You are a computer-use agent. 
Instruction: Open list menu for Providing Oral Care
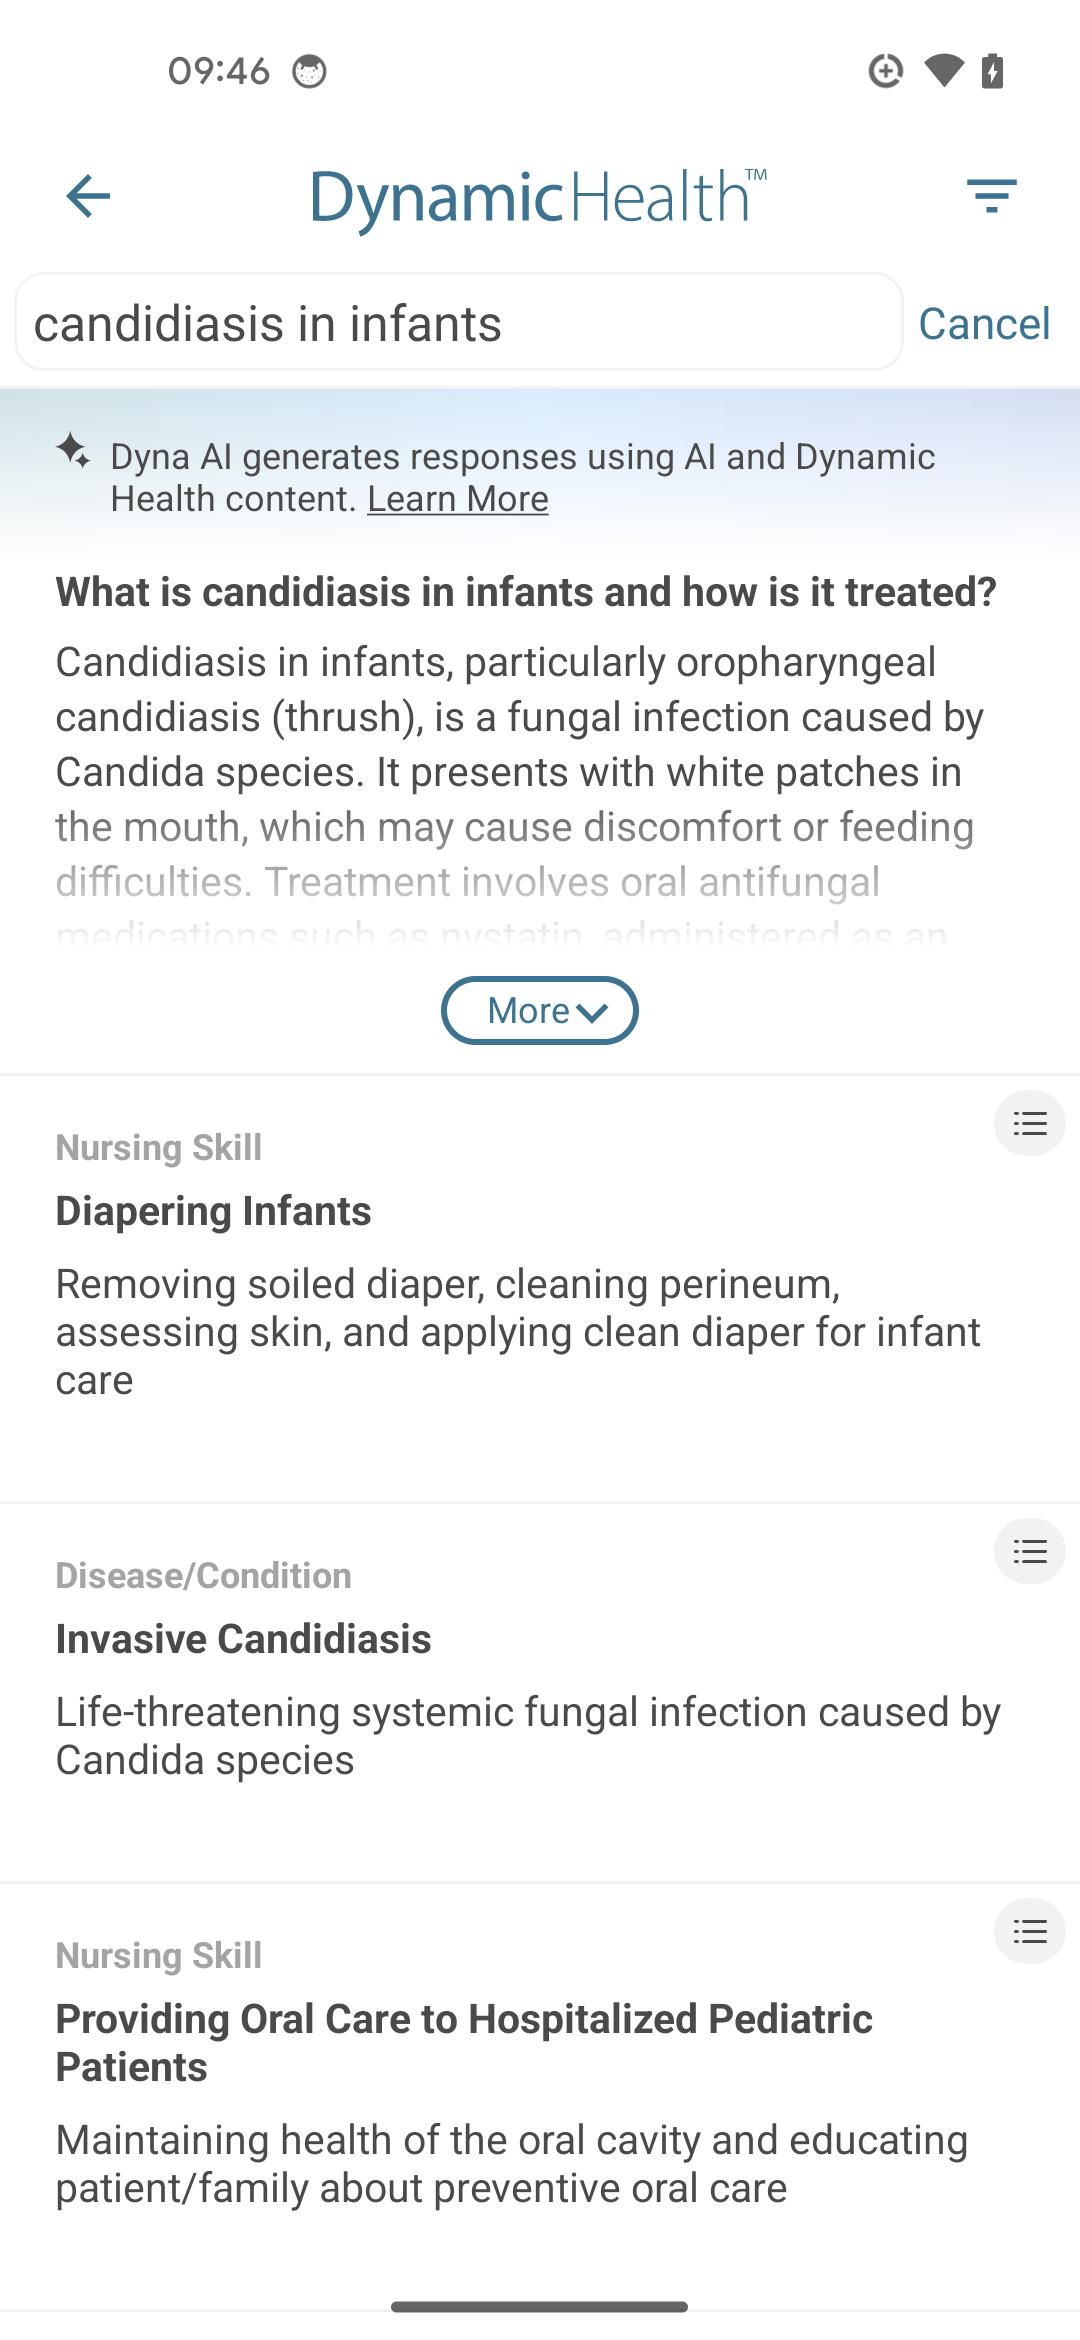[1029, 1931]
